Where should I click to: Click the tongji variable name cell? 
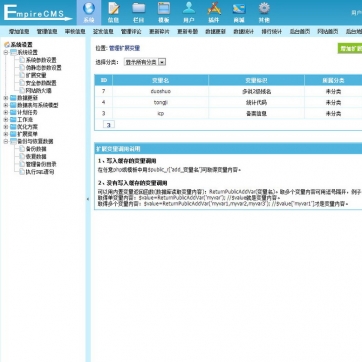pyautogui.click(x=161, y=103)
